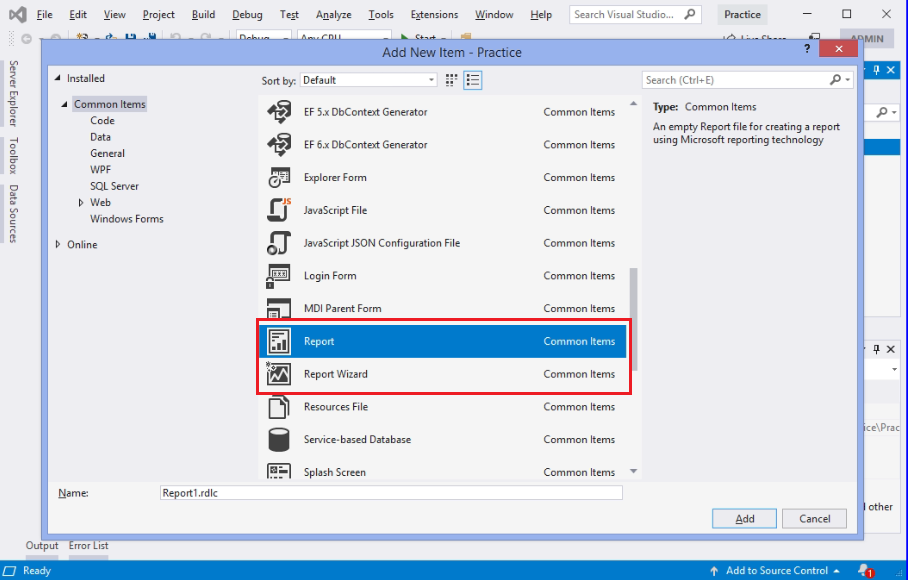Switch to the Error List tab

88,546
